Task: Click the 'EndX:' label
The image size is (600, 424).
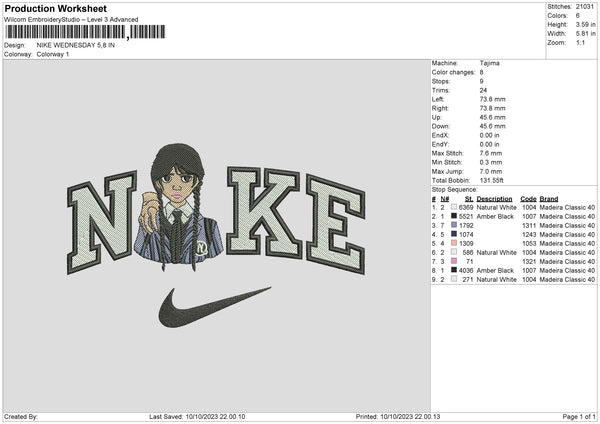Action: coord(440,135)
